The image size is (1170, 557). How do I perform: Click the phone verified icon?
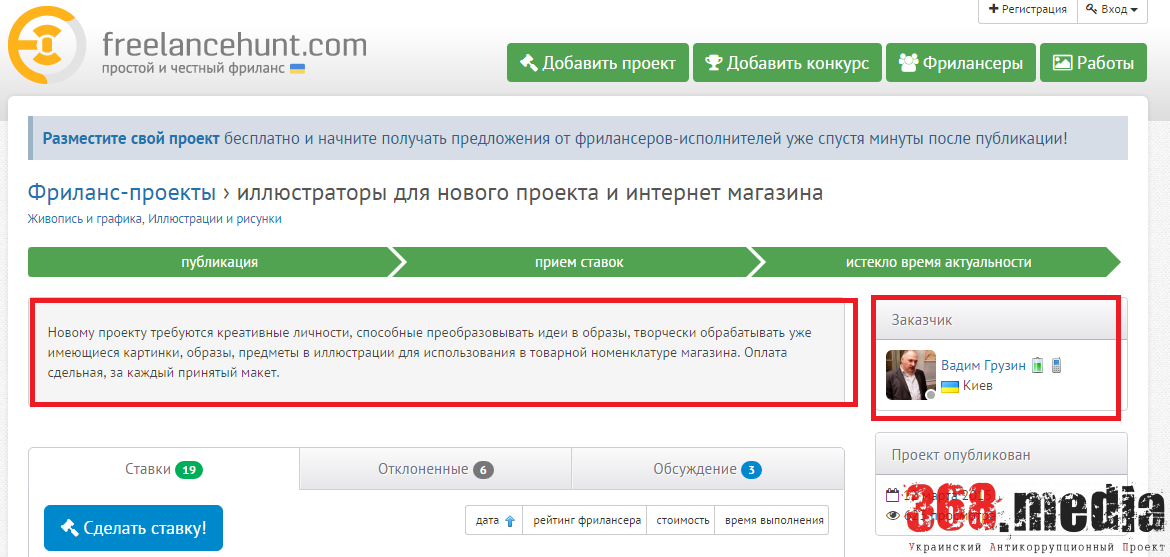coord(1056,366)
